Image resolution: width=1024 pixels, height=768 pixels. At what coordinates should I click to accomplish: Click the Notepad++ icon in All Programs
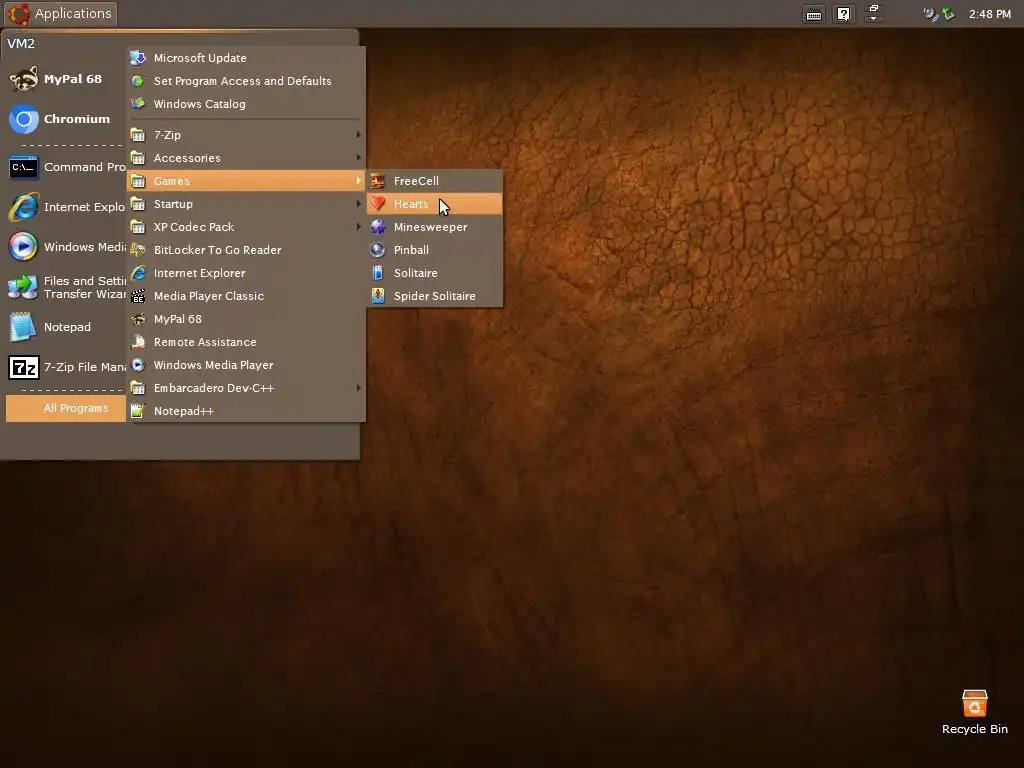pos(138,411)
